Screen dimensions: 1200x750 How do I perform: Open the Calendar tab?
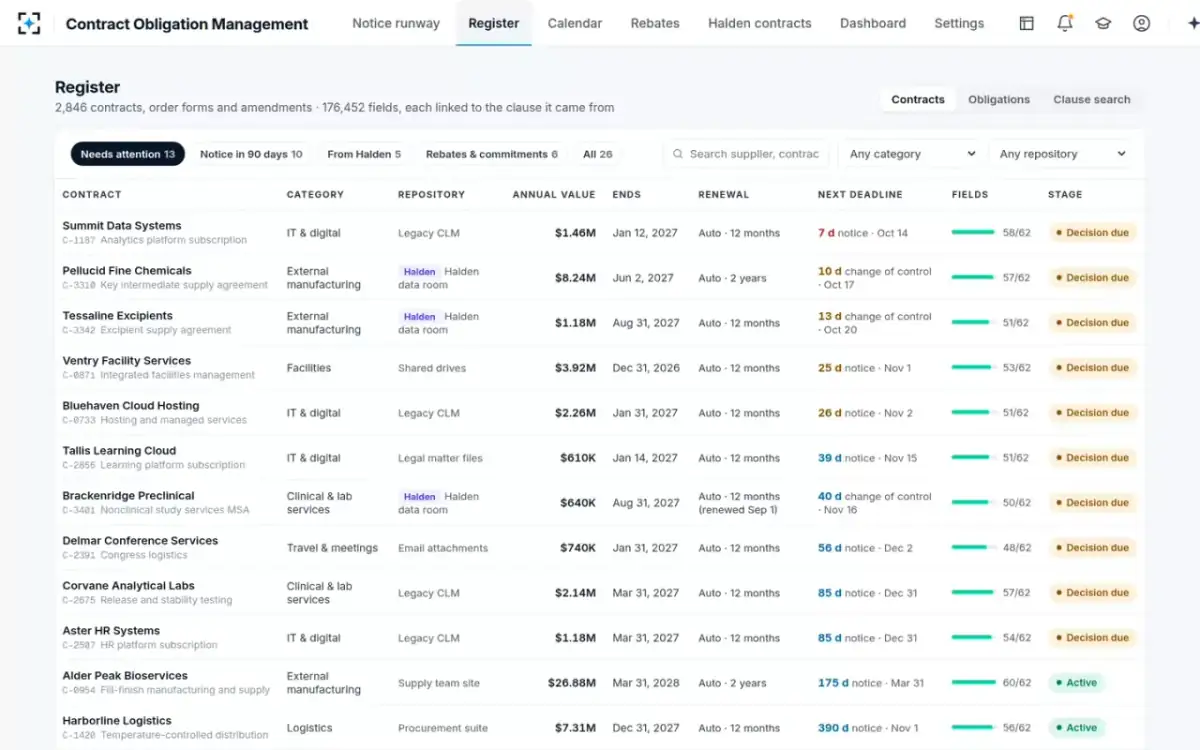click(x=575, y=23)
